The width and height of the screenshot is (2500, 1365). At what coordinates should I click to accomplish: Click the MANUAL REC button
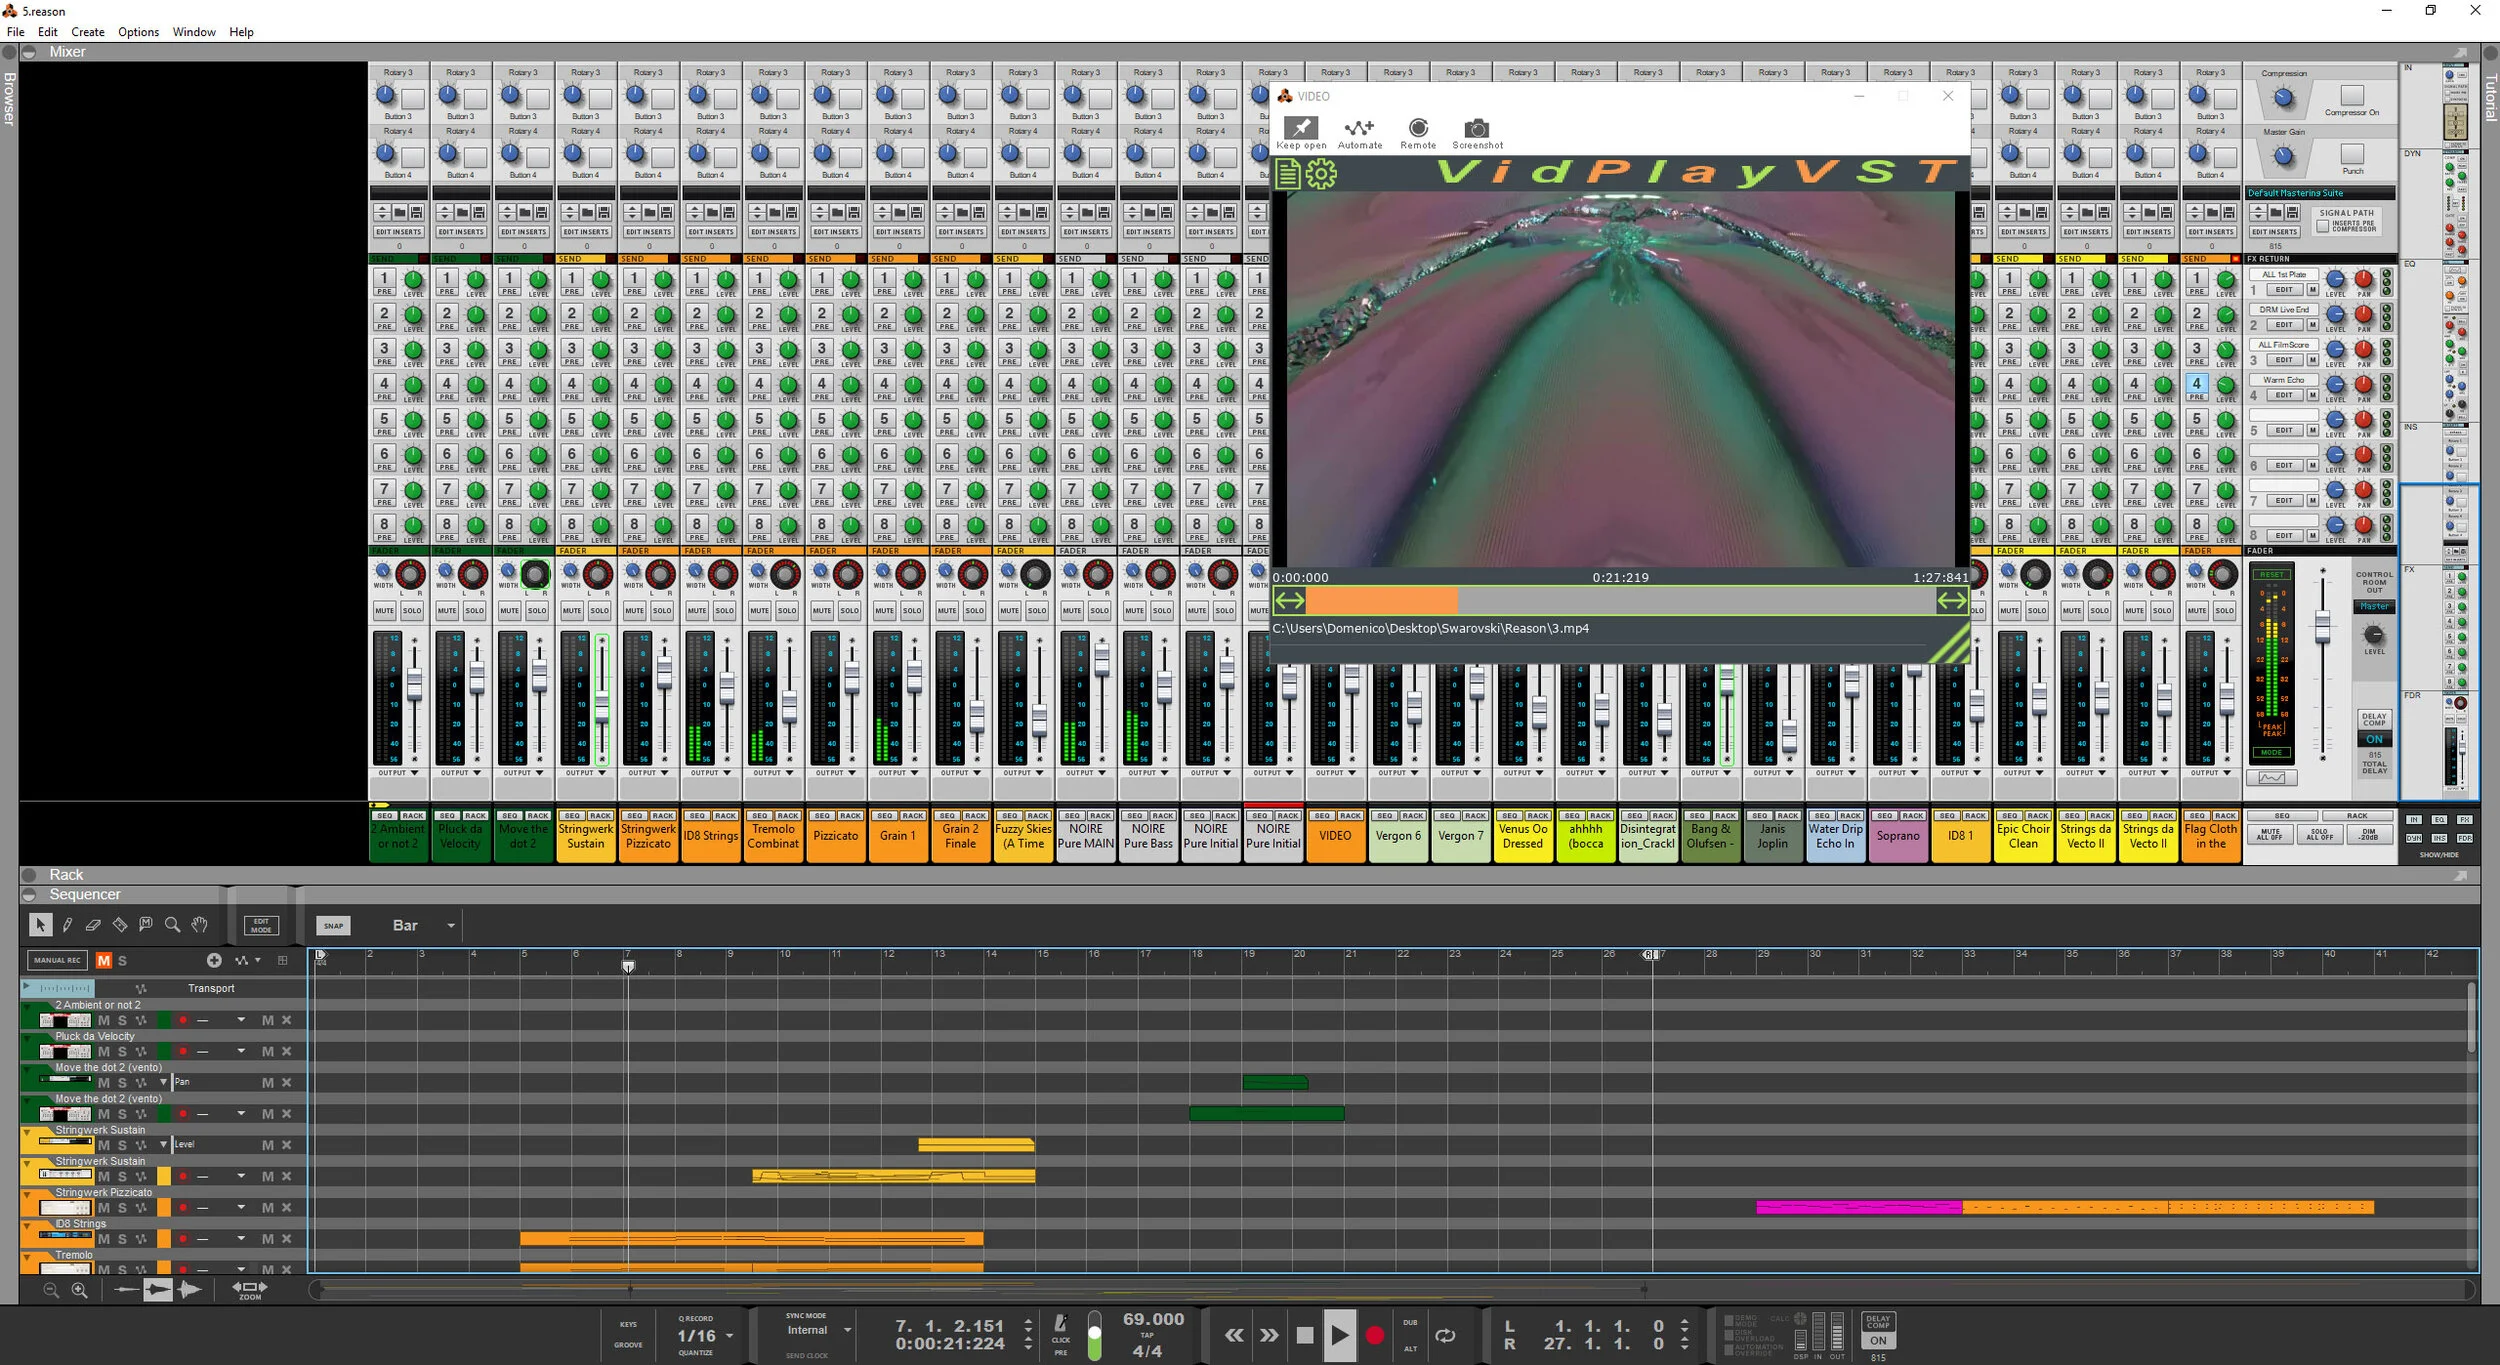click(57, 960)
